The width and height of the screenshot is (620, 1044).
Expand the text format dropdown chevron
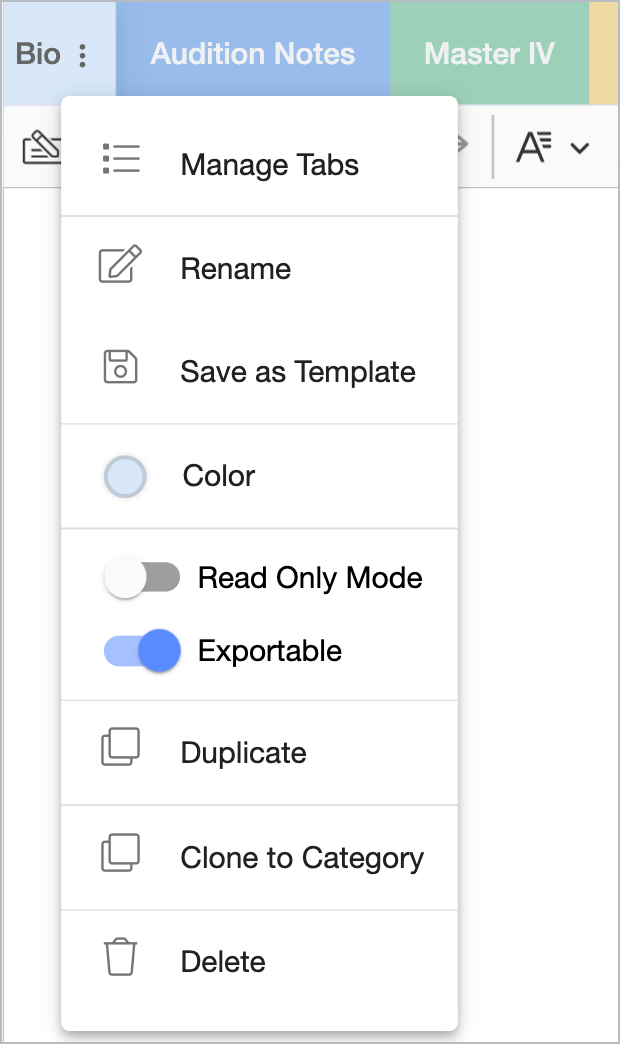point(580,148)
